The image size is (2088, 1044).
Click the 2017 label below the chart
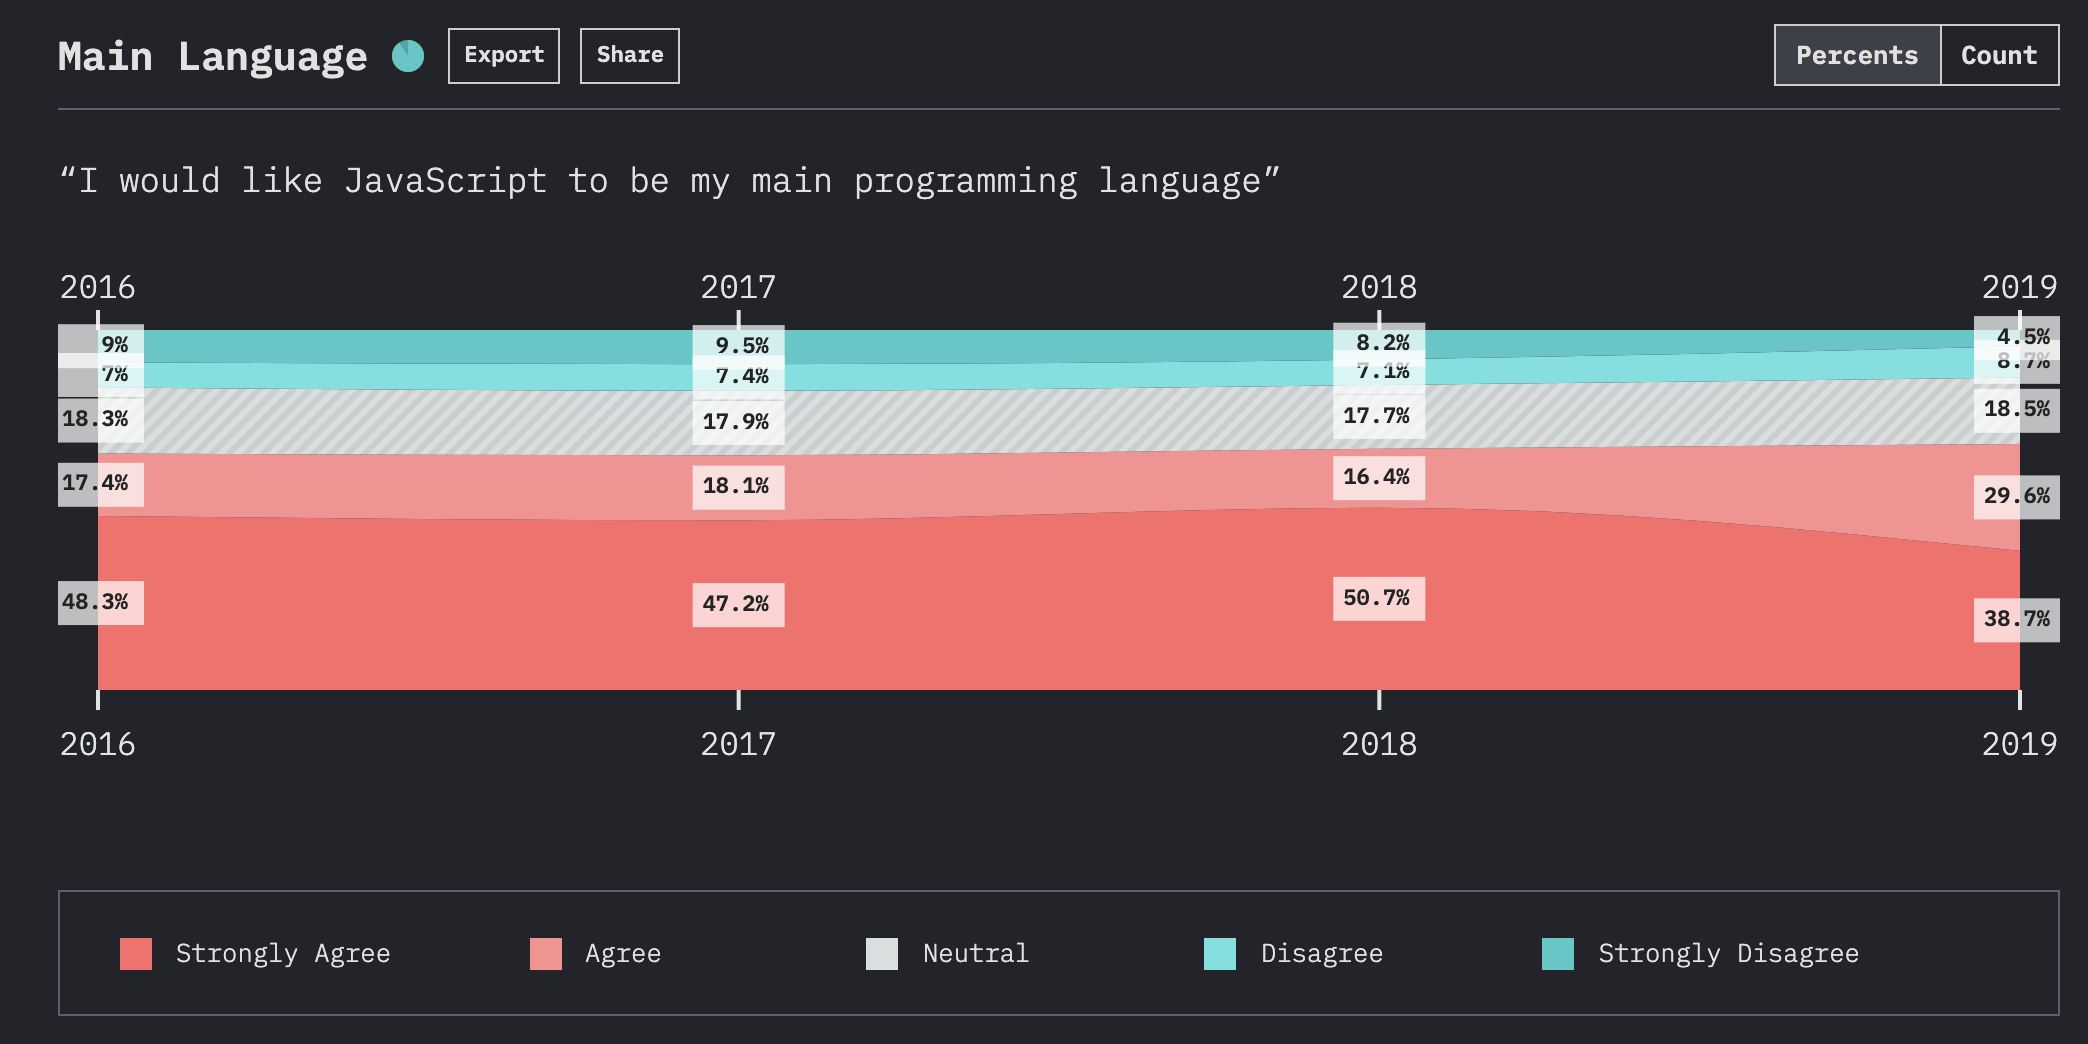click(x=738, y=745)
